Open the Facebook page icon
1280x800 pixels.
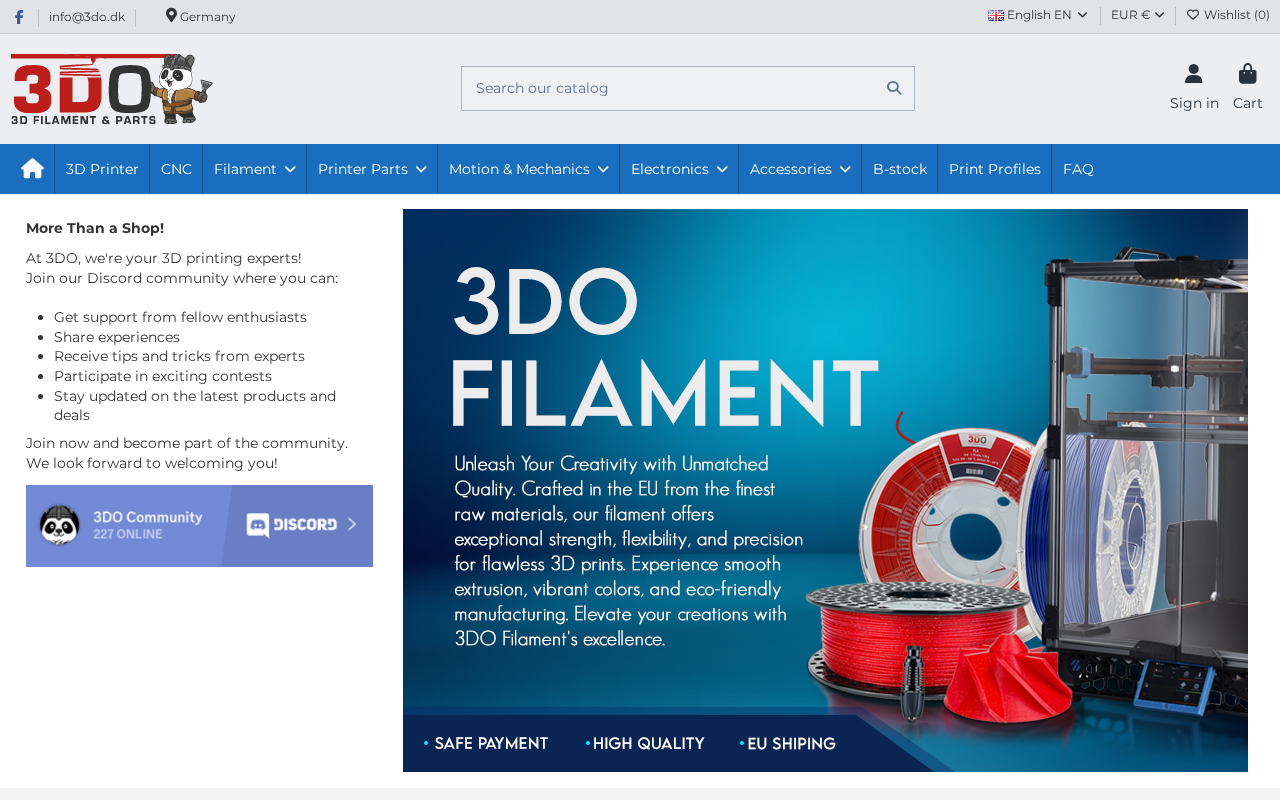coord(18,17)
